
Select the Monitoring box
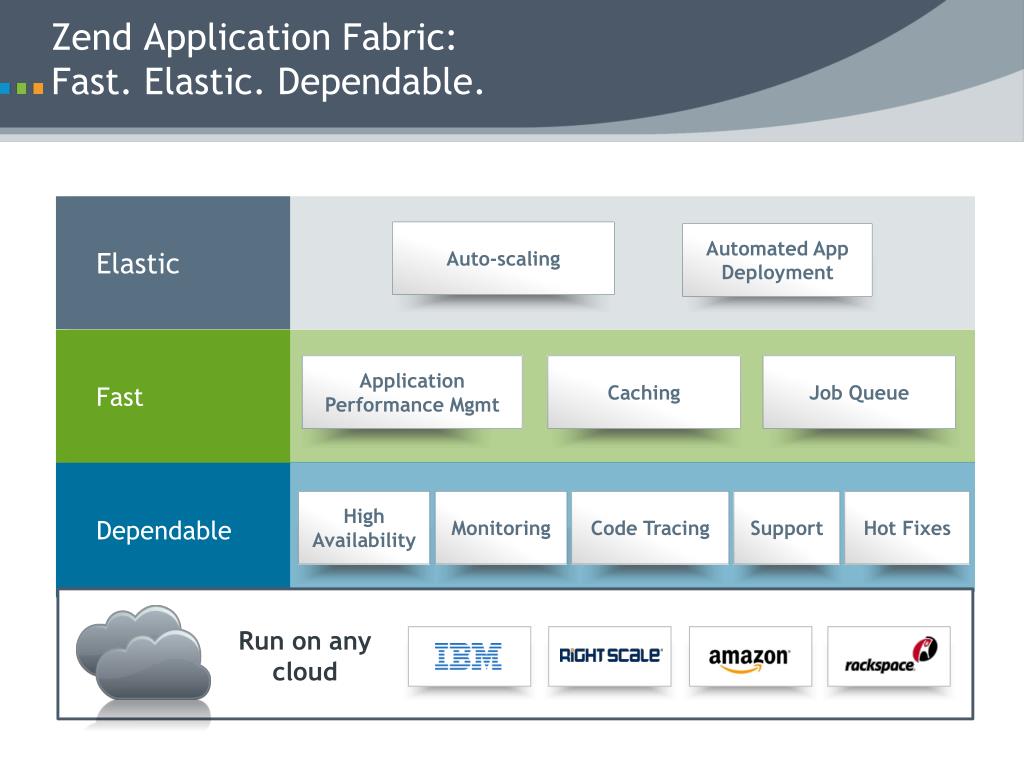tap(501, 528)
